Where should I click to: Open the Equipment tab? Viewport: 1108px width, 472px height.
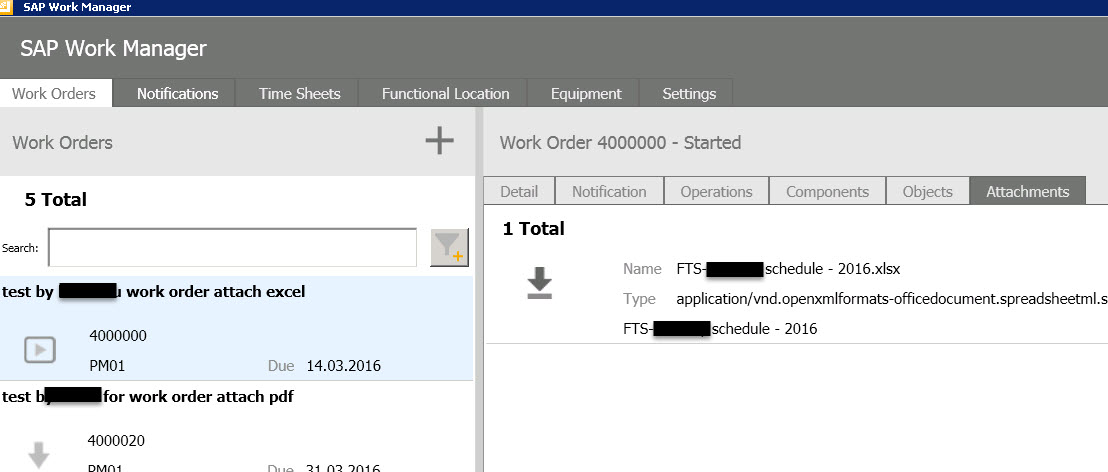coord(586,93)
